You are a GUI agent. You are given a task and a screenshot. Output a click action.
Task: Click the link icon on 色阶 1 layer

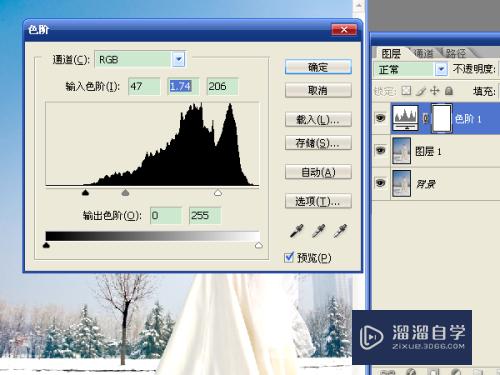coord(425,118)
